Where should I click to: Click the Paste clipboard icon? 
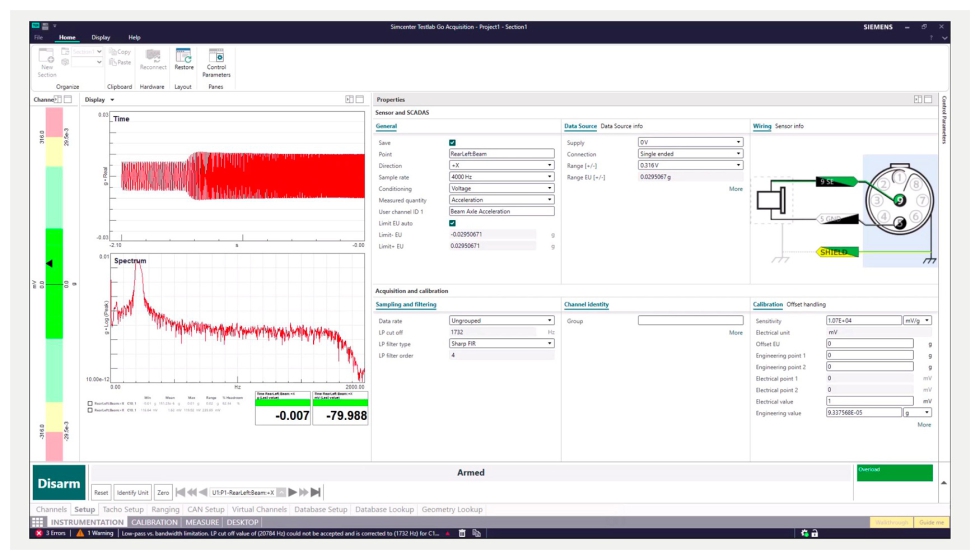tap(113, 62)
